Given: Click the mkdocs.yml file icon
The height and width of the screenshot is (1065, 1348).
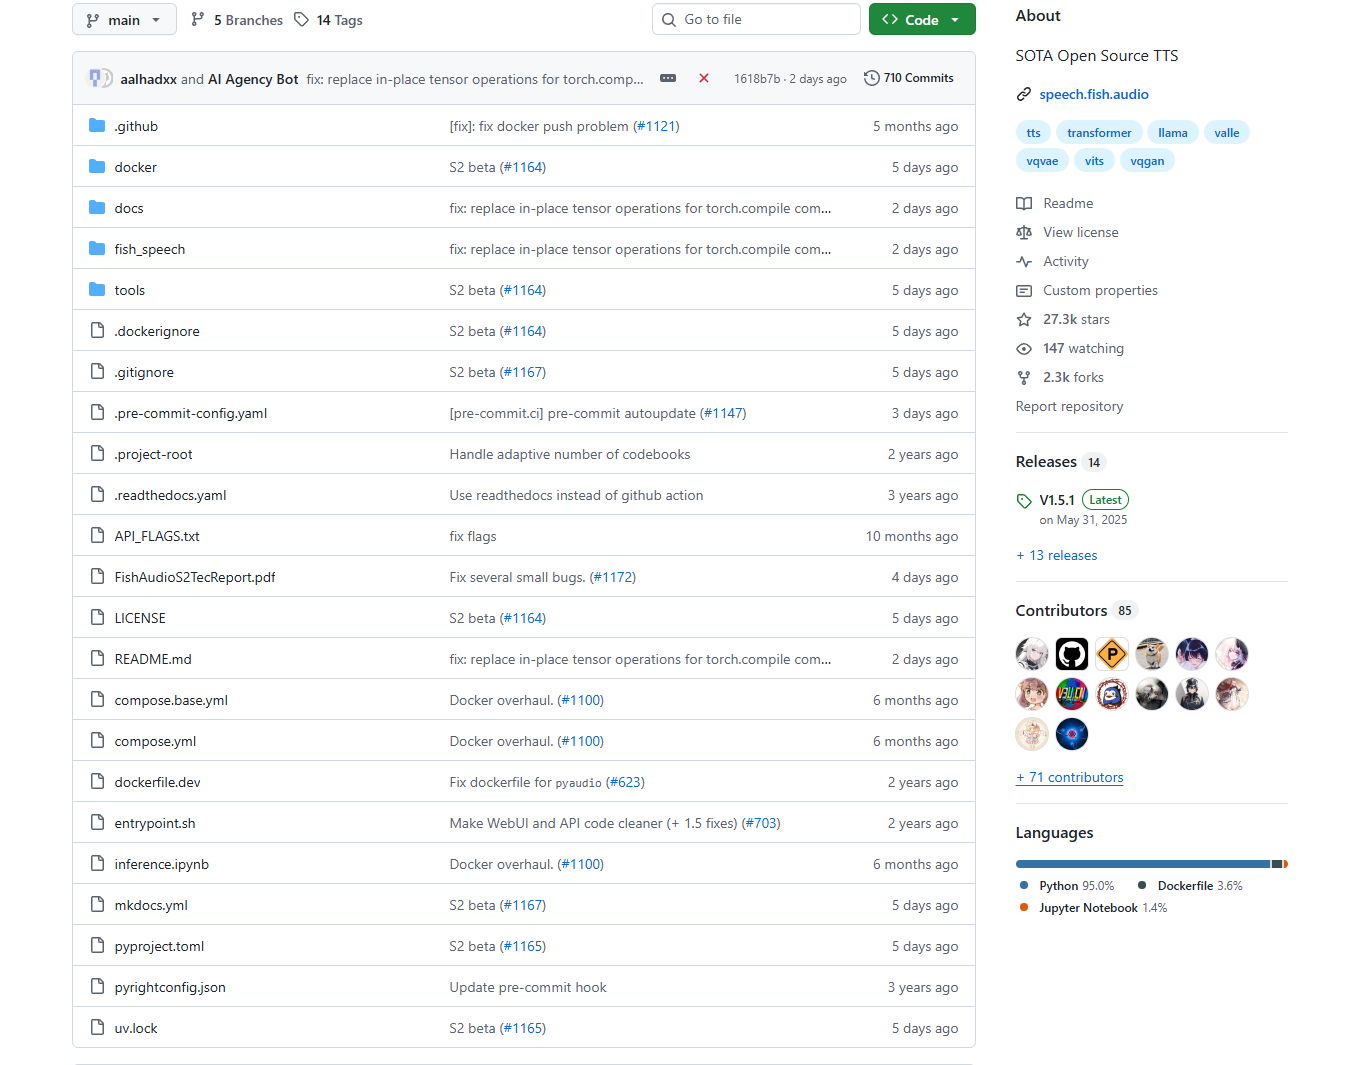Looking at the screenshot, I should (x=97, y=905).
